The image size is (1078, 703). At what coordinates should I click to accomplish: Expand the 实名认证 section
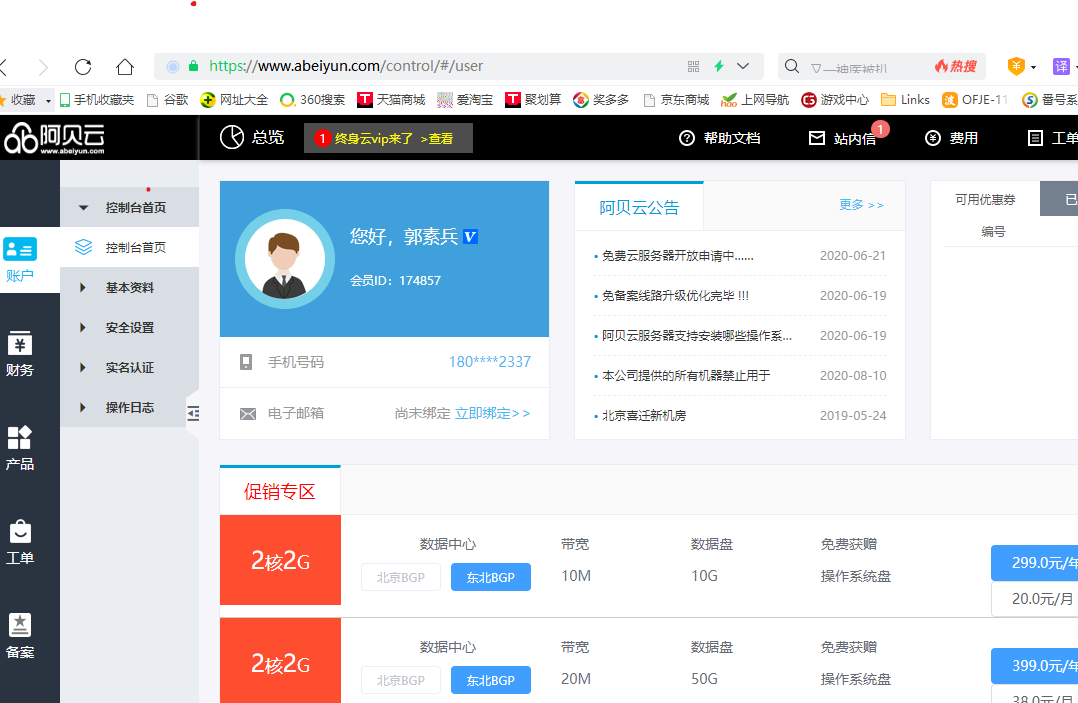coord(129,368)
